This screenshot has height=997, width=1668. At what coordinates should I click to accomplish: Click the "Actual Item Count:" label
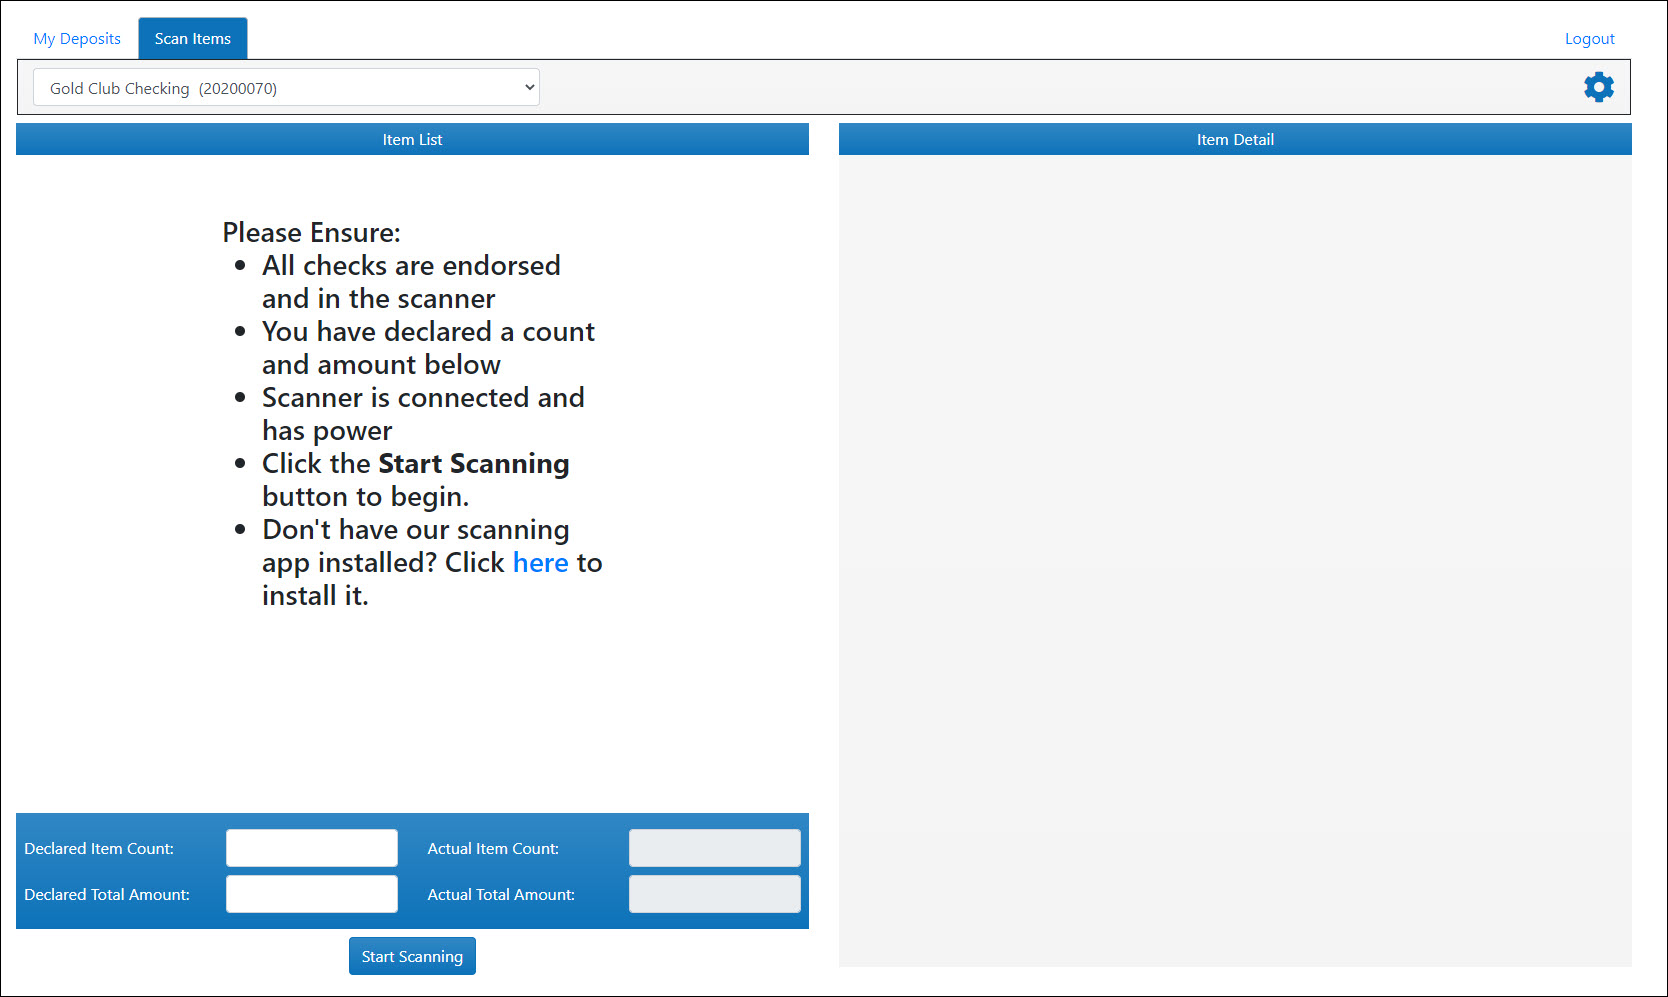(x=493, y=849)
